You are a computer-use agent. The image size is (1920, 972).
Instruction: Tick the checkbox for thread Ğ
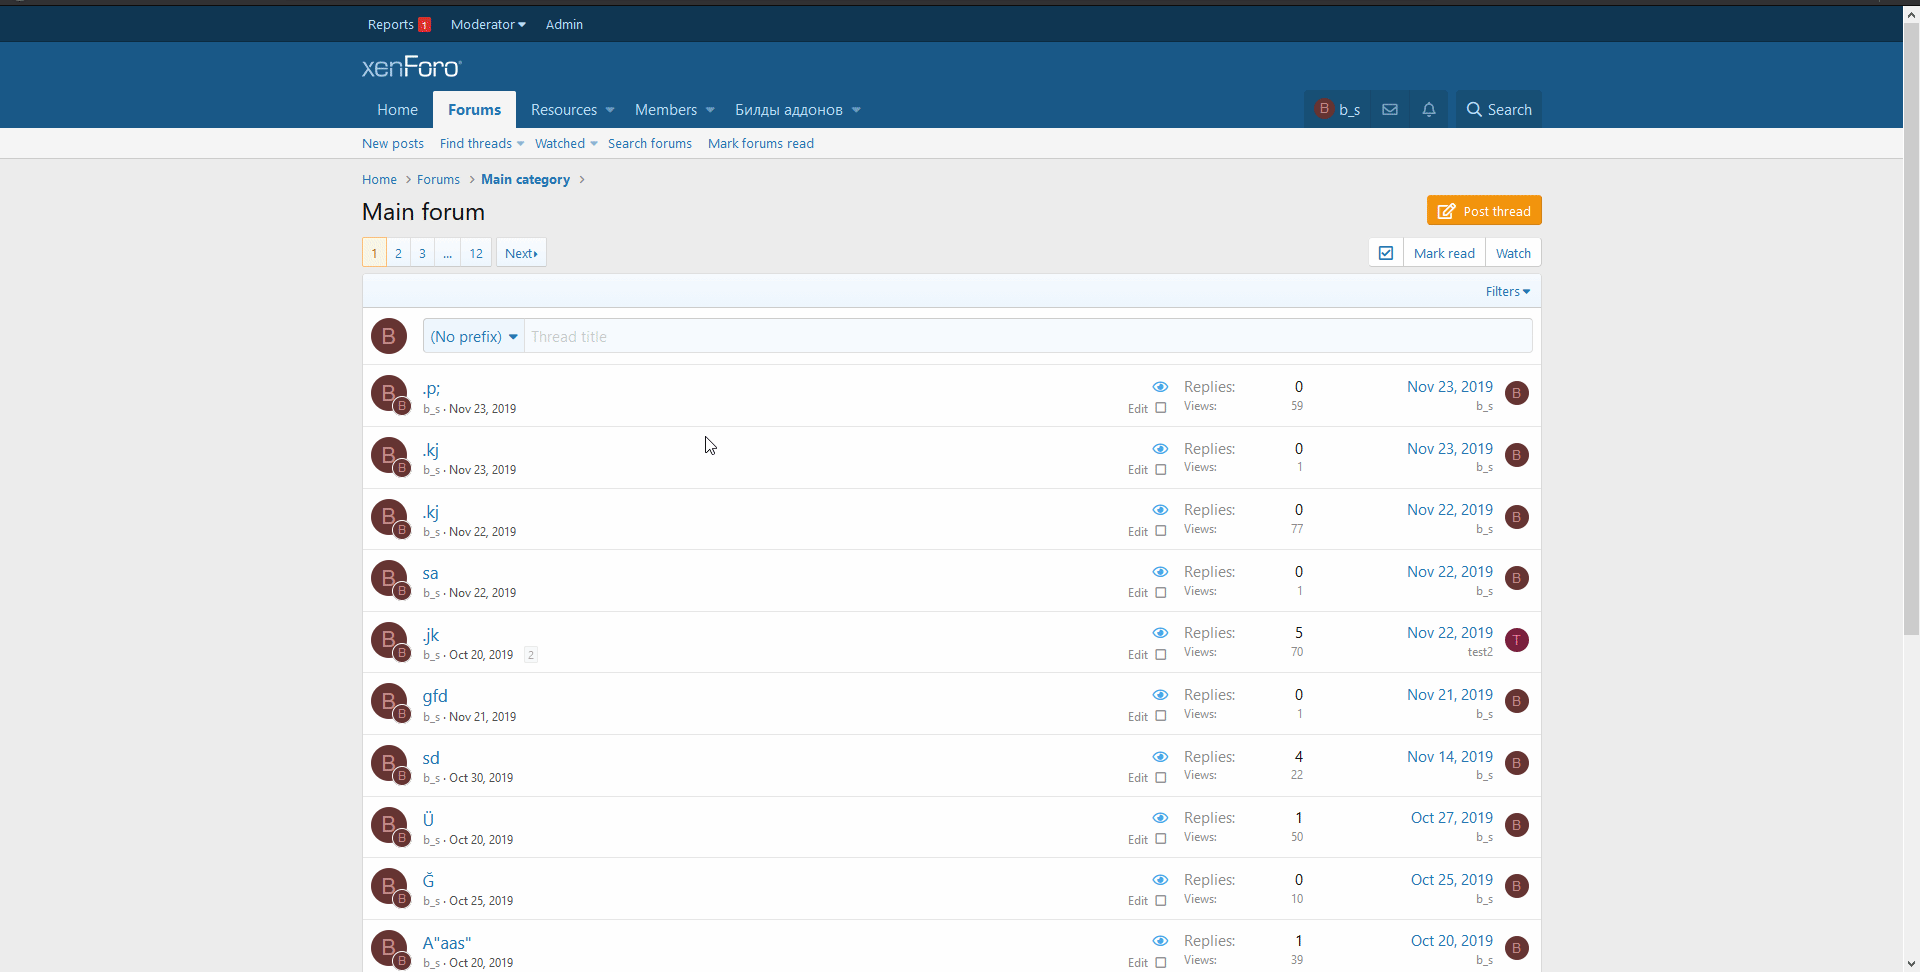coord(1161,901)
